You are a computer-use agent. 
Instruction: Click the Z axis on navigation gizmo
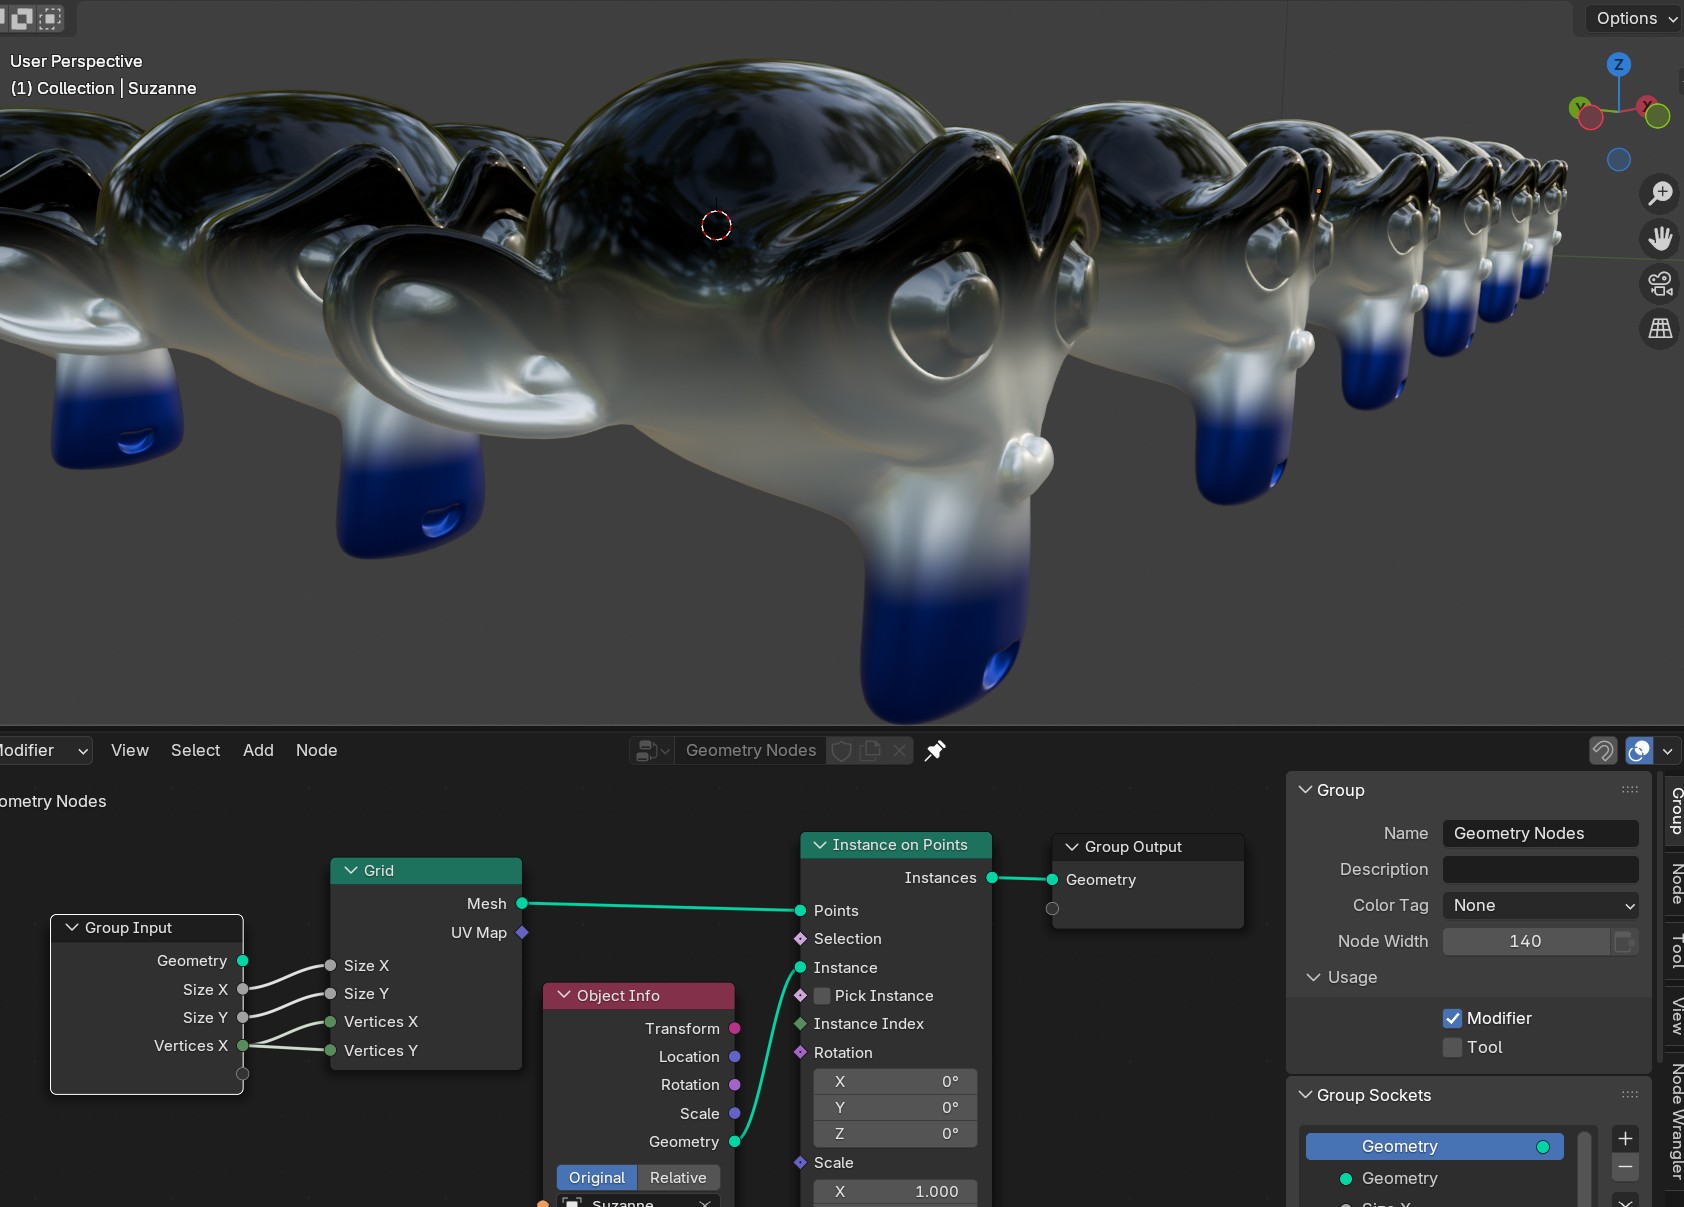(x=1618, y=65)
